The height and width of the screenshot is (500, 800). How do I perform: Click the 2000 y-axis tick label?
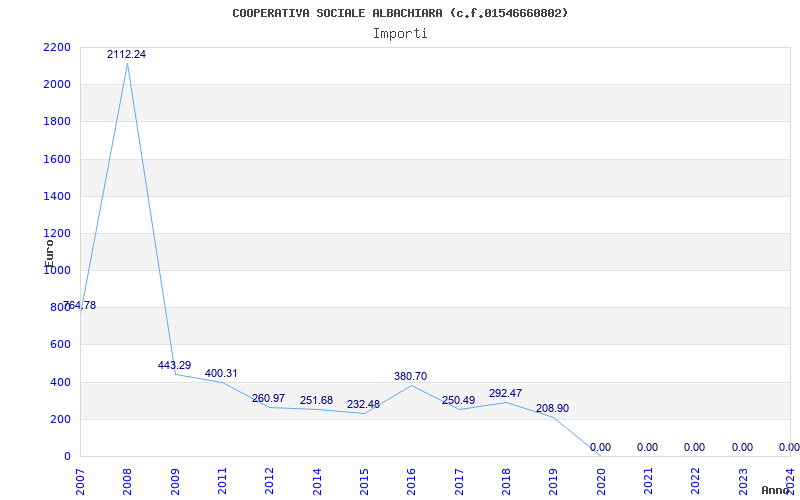pos(57,85)
